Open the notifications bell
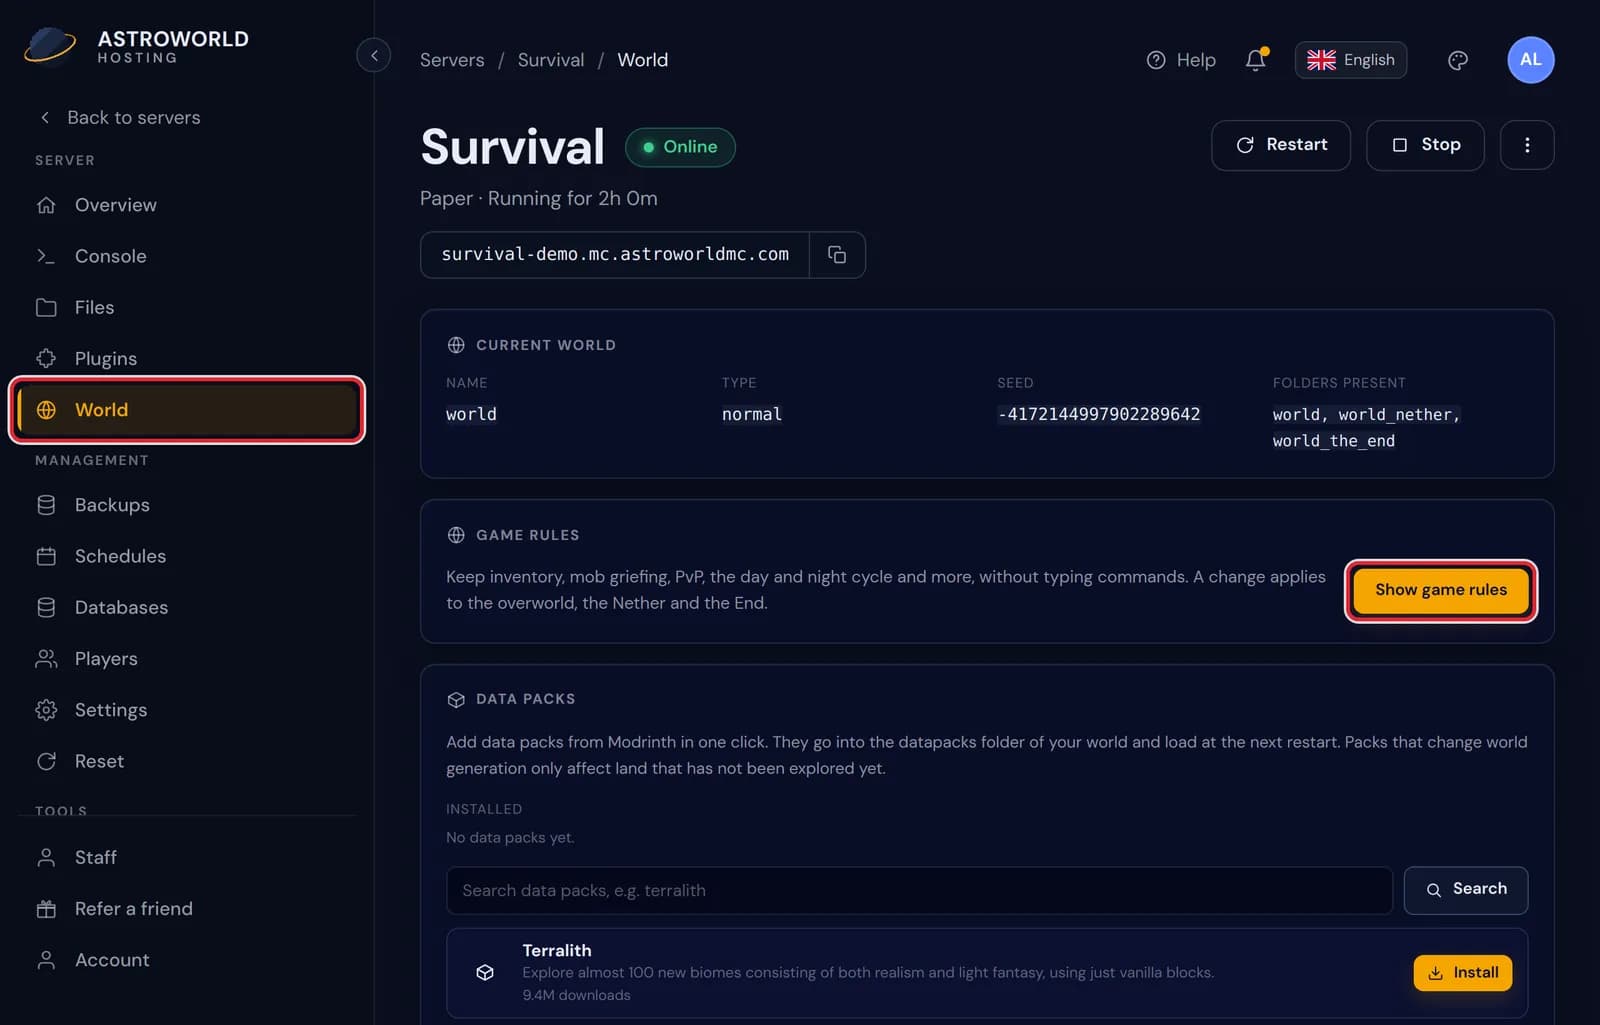This screenshot has width=1600, height=1025. click(1256, 60)
